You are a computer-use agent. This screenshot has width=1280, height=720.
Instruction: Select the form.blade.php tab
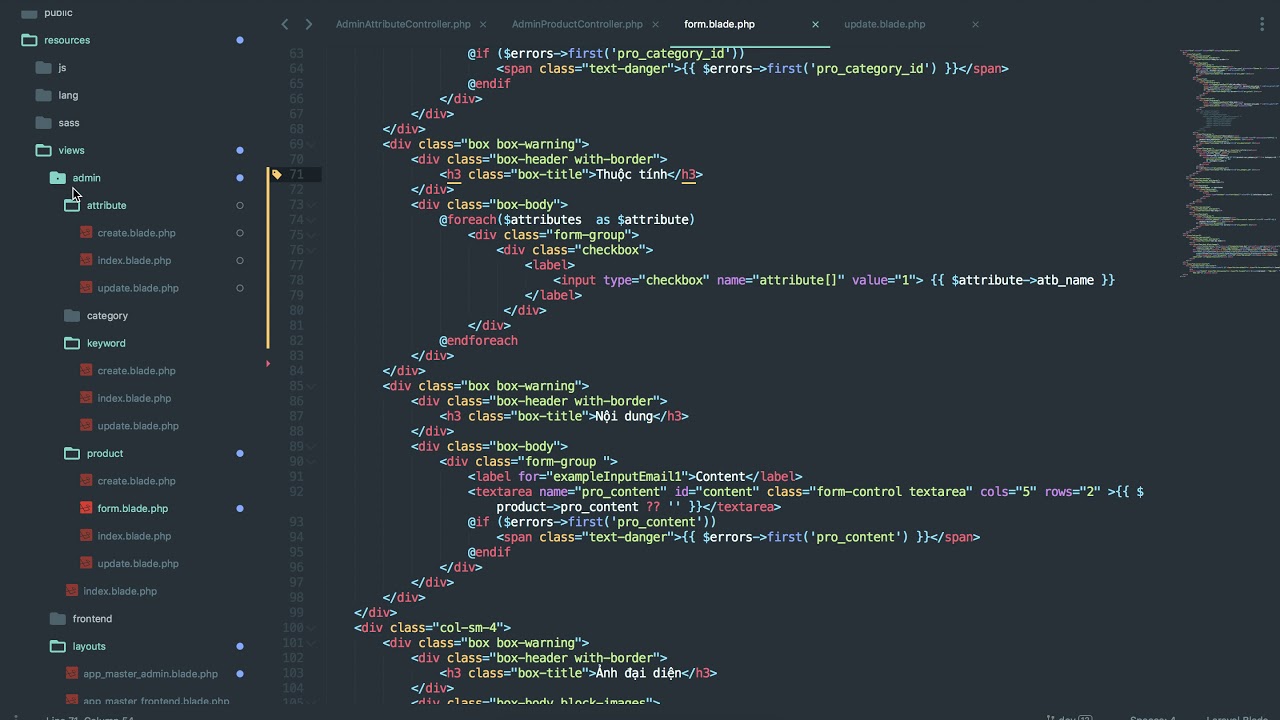click(x=719, y=24)
